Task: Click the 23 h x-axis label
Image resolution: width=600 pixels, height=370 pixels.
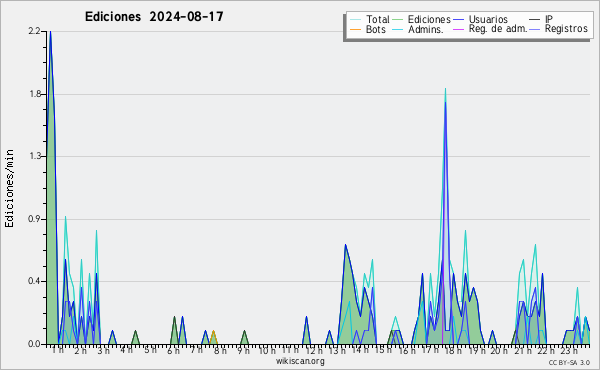Action: 569,350
